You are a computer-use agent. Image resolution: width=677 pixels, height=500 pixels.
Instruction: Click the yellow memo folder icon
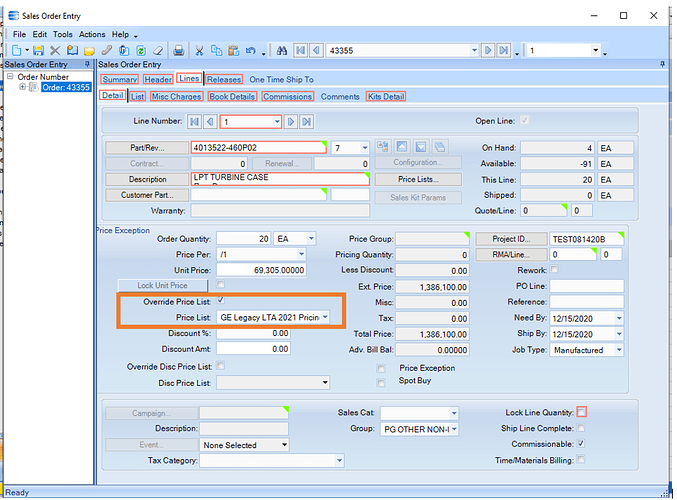click(89, 51)
